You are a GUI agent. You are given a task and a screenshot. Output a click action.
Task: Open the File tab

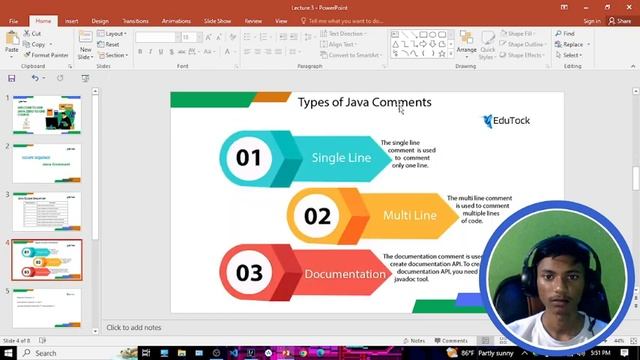tap(13, 21)
